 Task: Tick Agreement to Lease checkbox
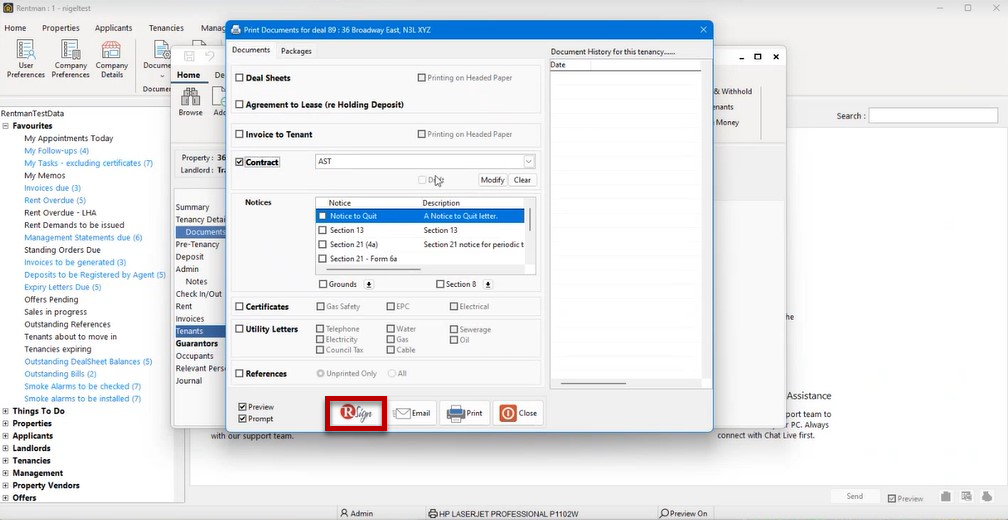pos(239,104)
